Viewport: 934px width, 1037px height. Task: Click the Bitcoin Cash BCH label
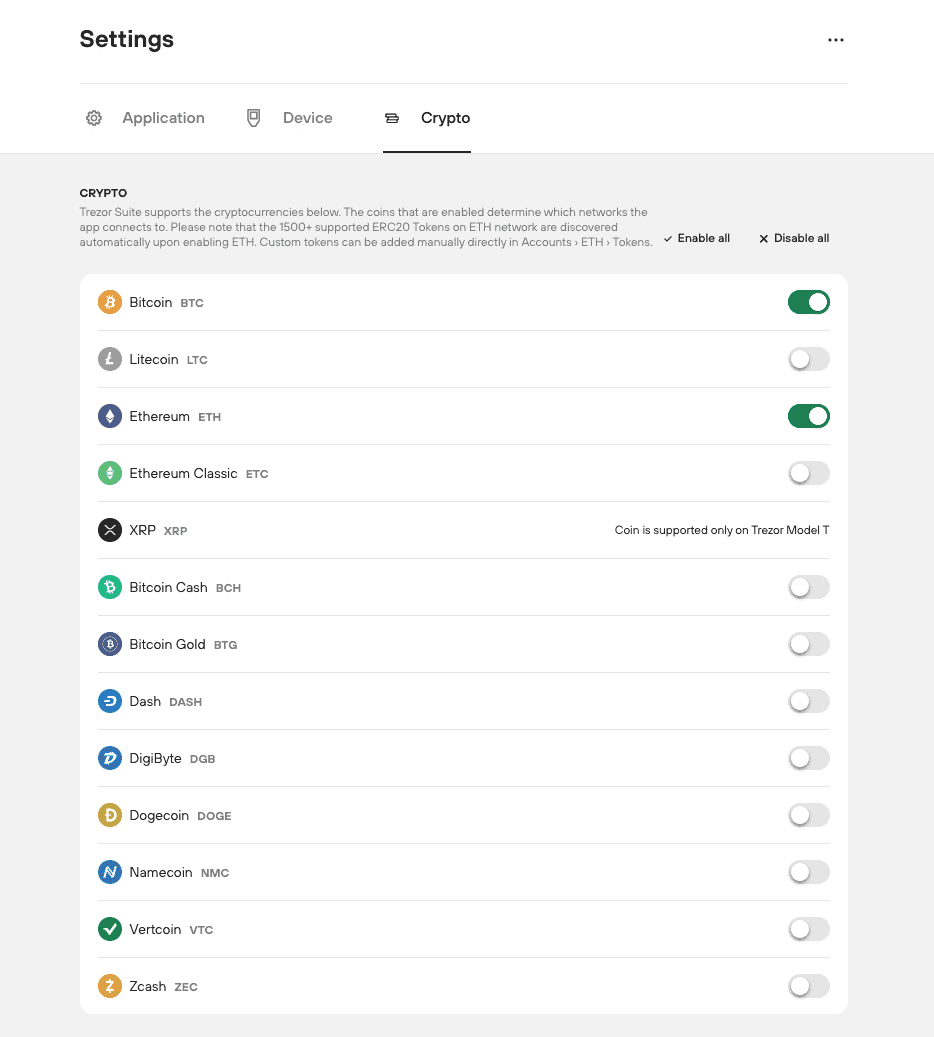tap(185, 587)
